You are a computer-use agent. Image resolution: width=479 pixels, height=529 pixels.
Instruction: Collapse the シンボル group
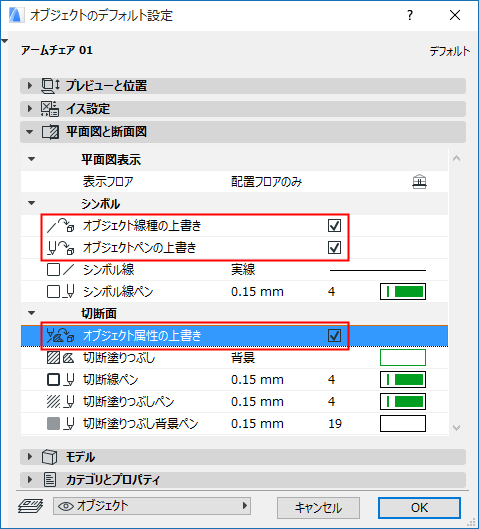pos(31,203)
